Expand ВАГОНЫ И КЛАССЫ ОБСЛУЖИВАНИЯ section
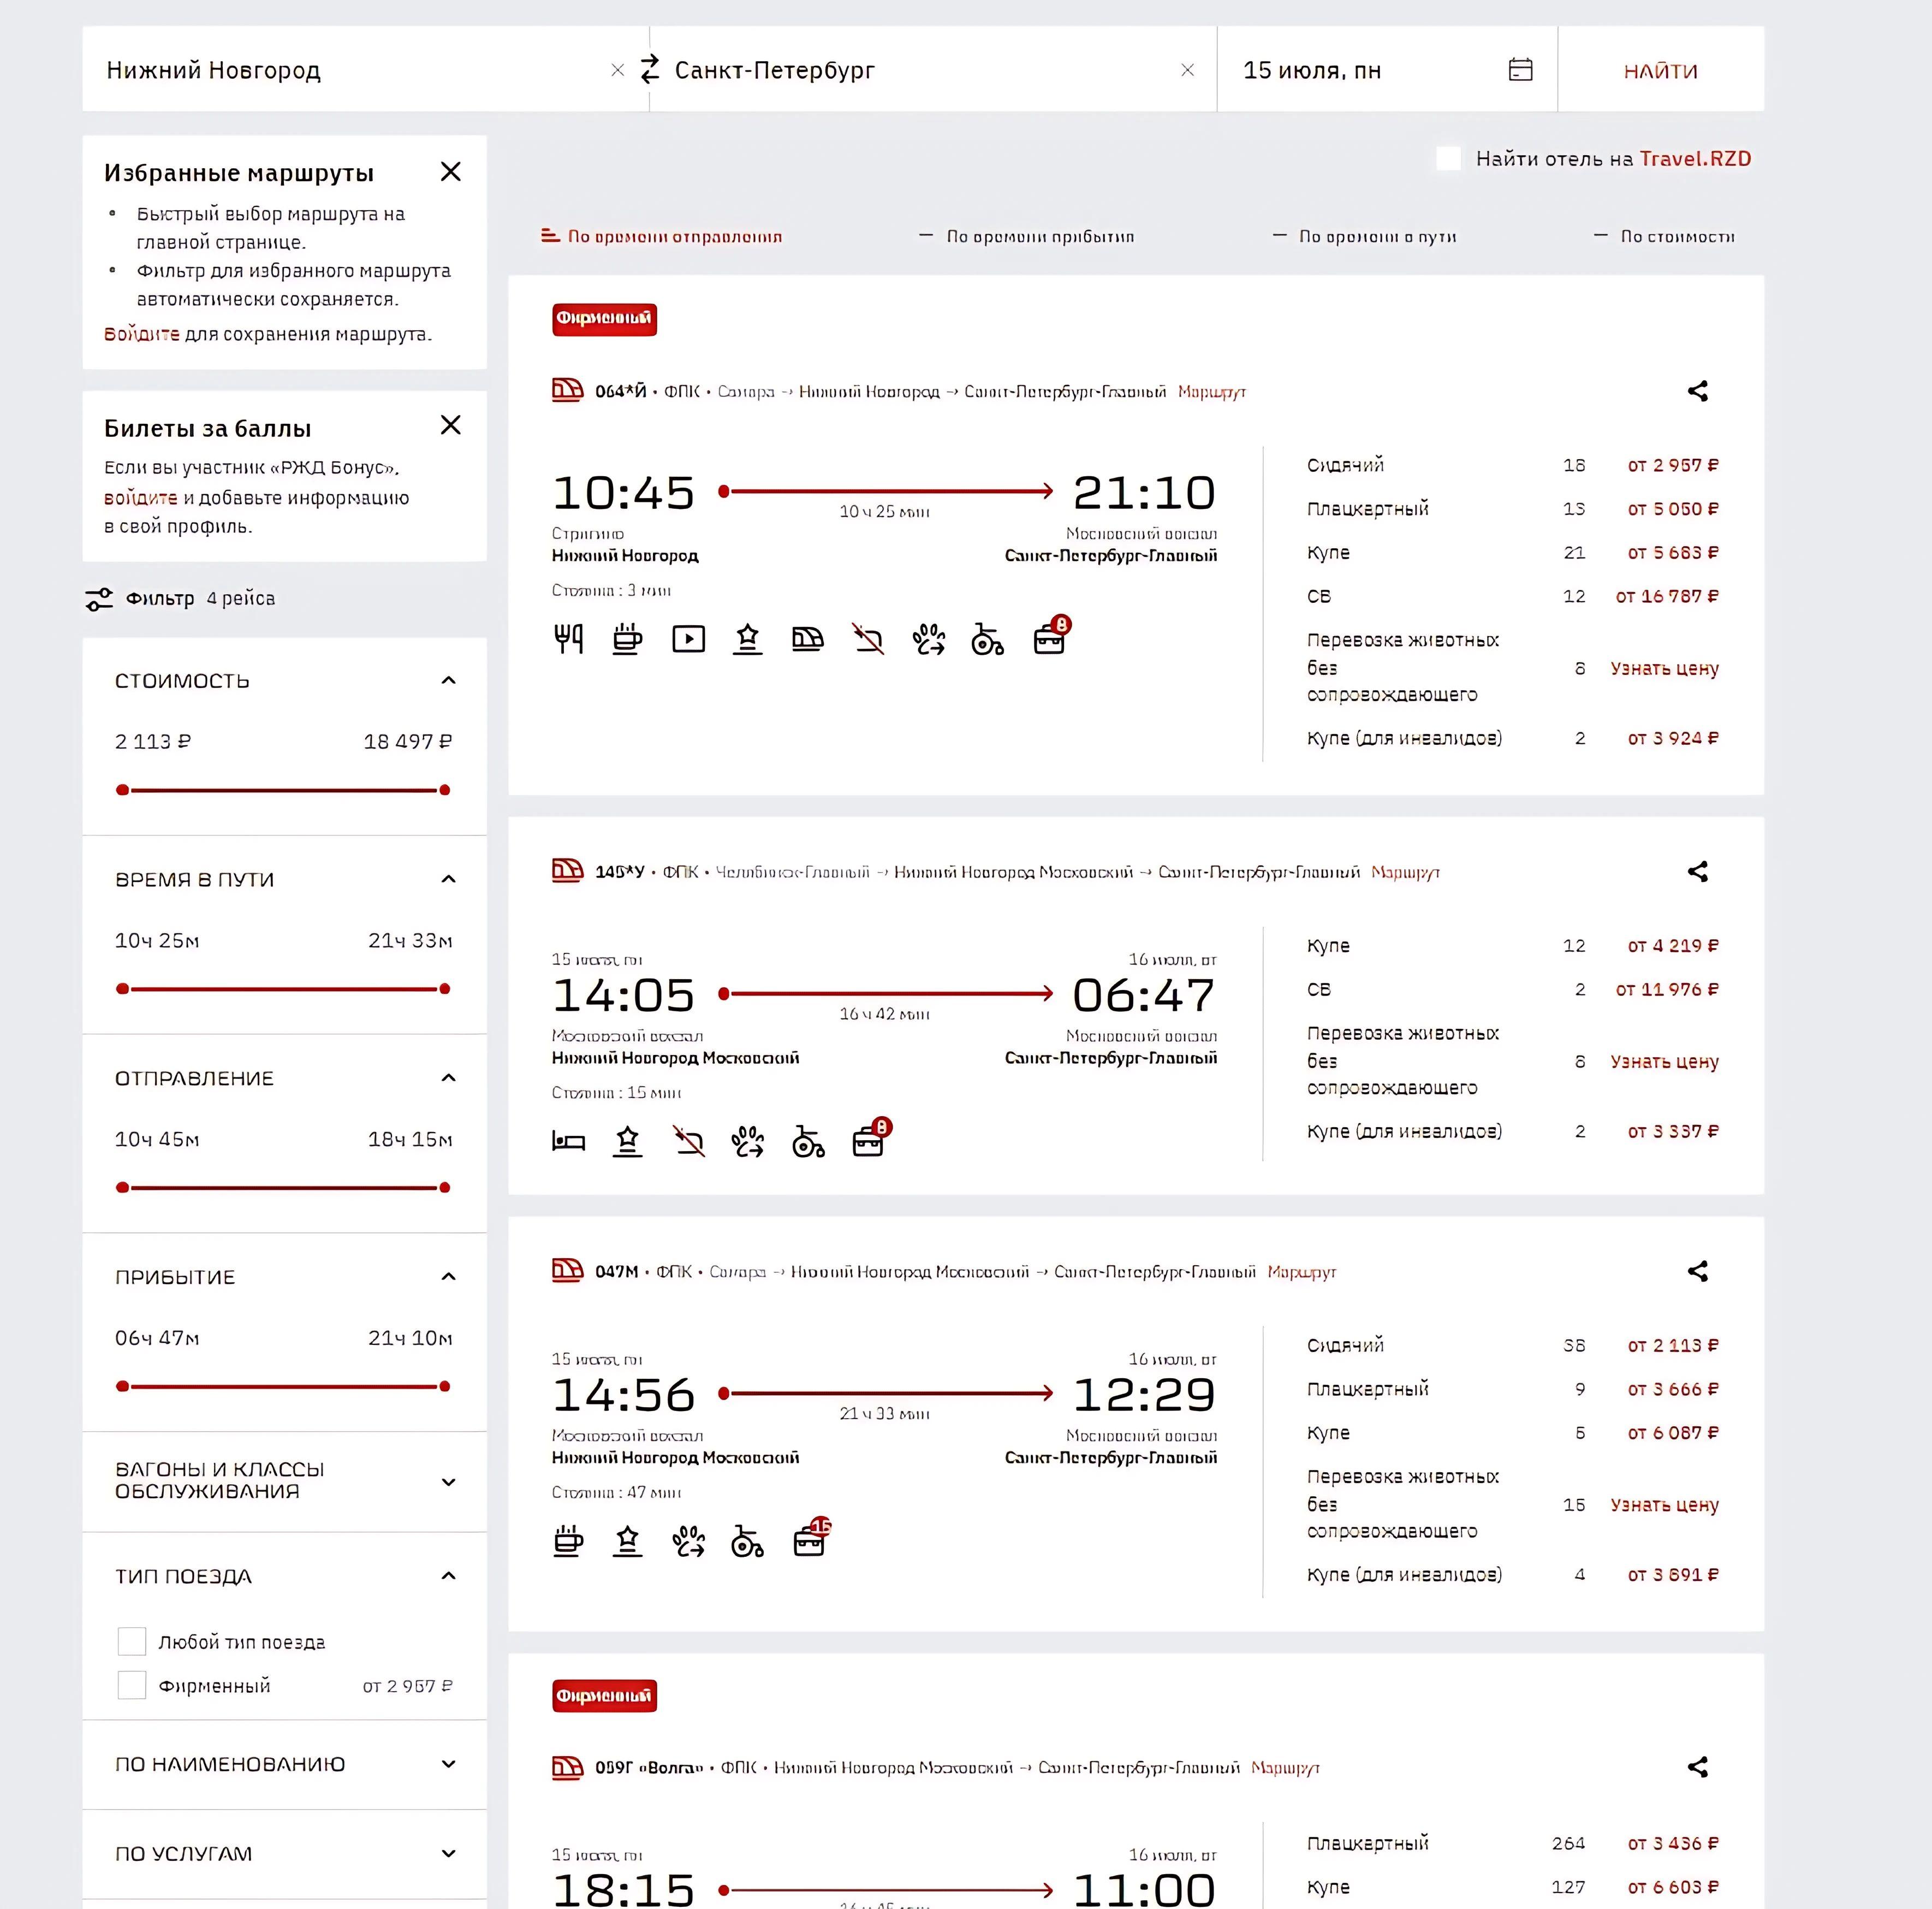 [448, 1481]
